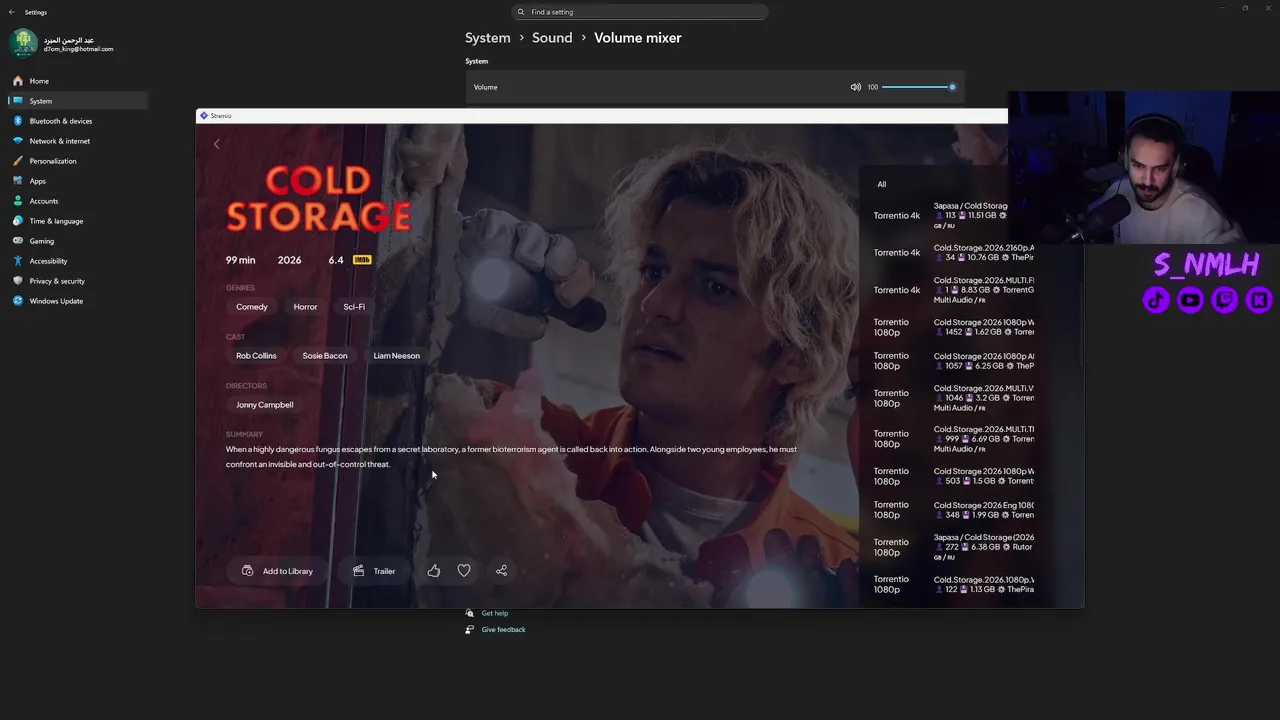Click the Twitch icon in overlay
The height and width of the screenshot is (720, 1280).
(1224, 300)
